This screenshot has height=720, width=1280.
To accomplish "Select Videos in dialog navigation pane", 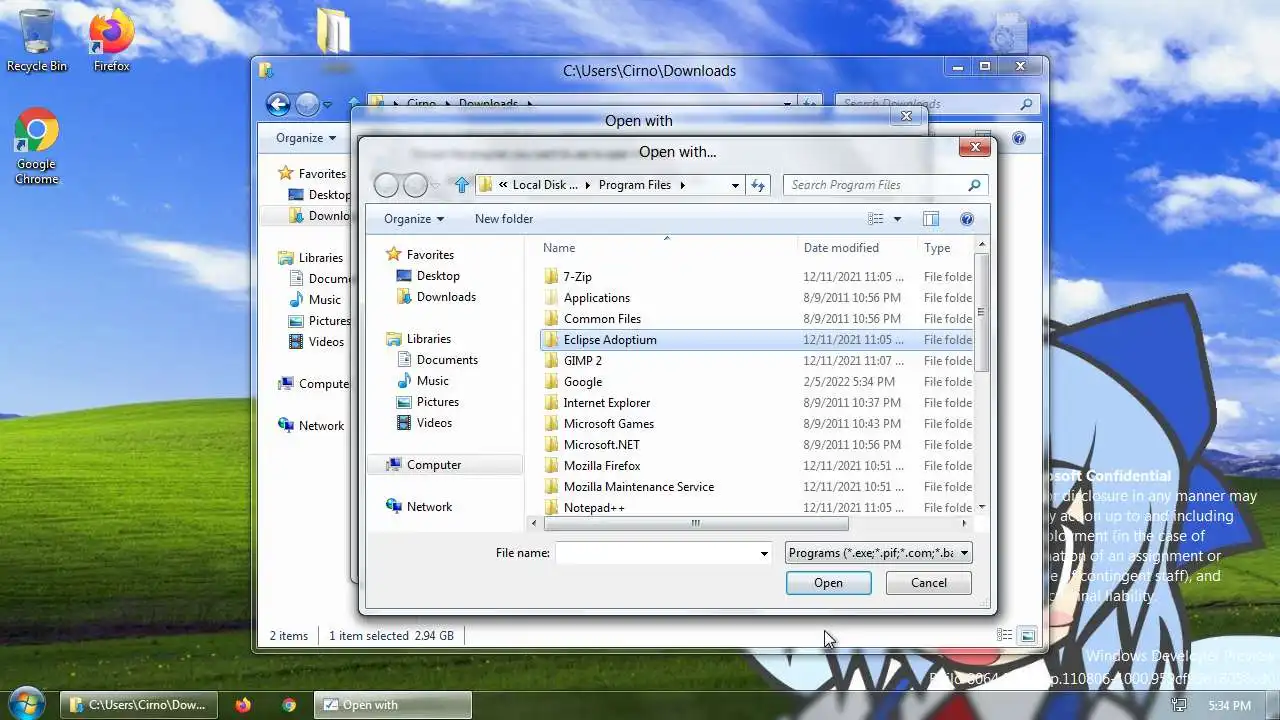I will tap(434, 423).
